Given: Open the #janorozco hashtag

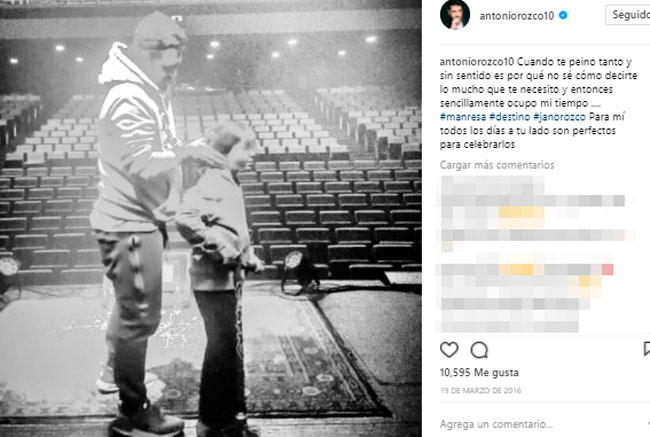Looking at the screenshot, I should (559, 117).
